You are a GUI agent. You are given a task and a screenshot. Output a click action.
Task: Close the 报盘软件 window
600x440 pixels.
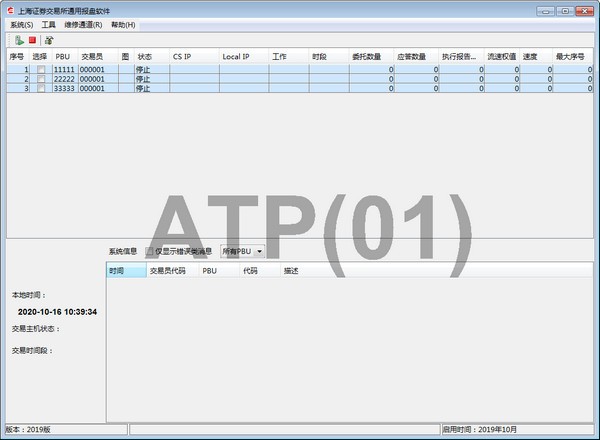pos(585,11)
